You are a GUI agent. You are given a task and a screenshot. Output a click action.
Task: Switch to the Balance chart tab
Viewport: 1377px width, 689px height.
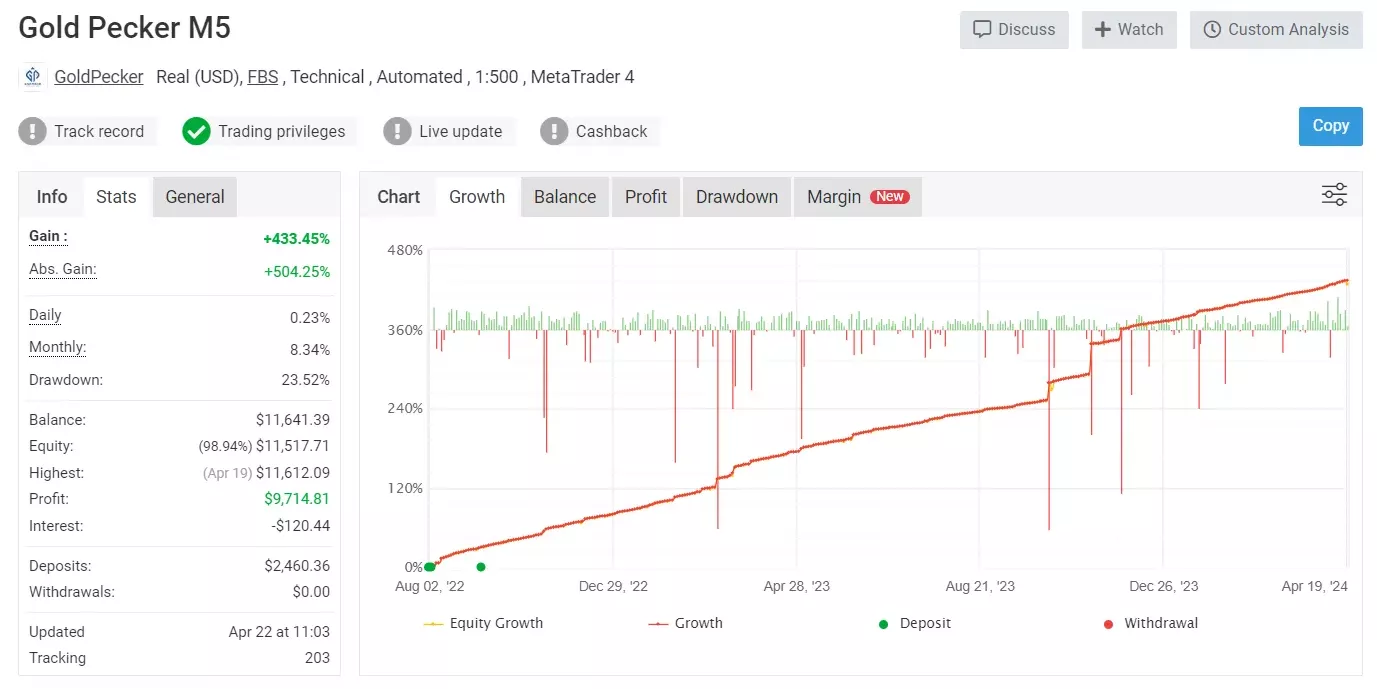click(565, 197)
